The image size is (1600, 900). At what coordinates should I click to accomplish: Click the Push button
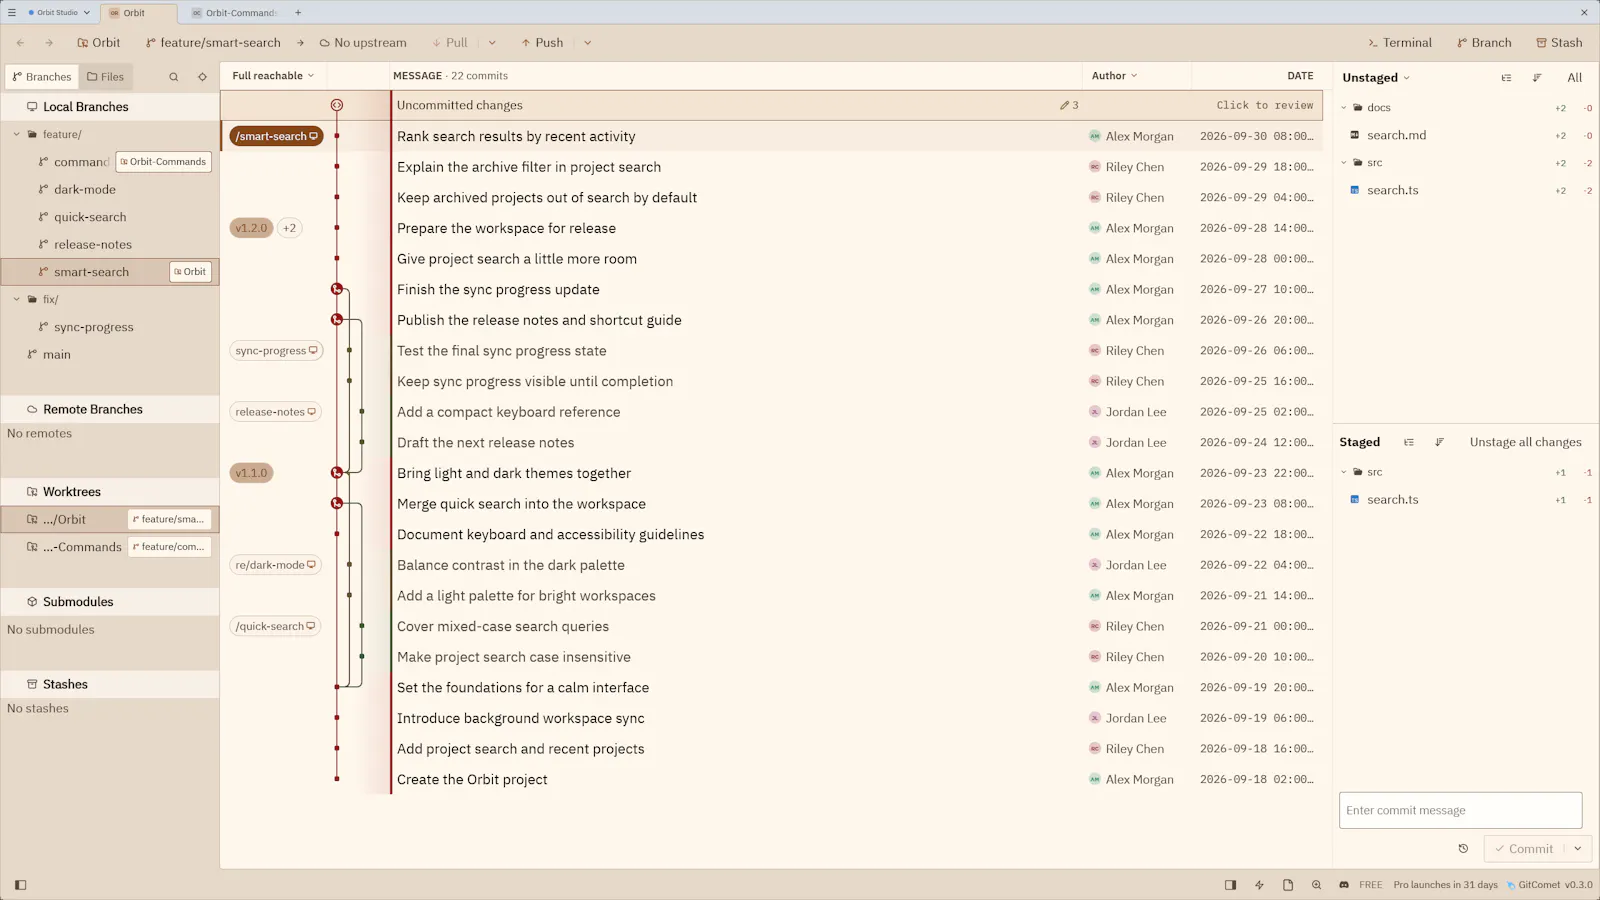[x=542, y=43]
